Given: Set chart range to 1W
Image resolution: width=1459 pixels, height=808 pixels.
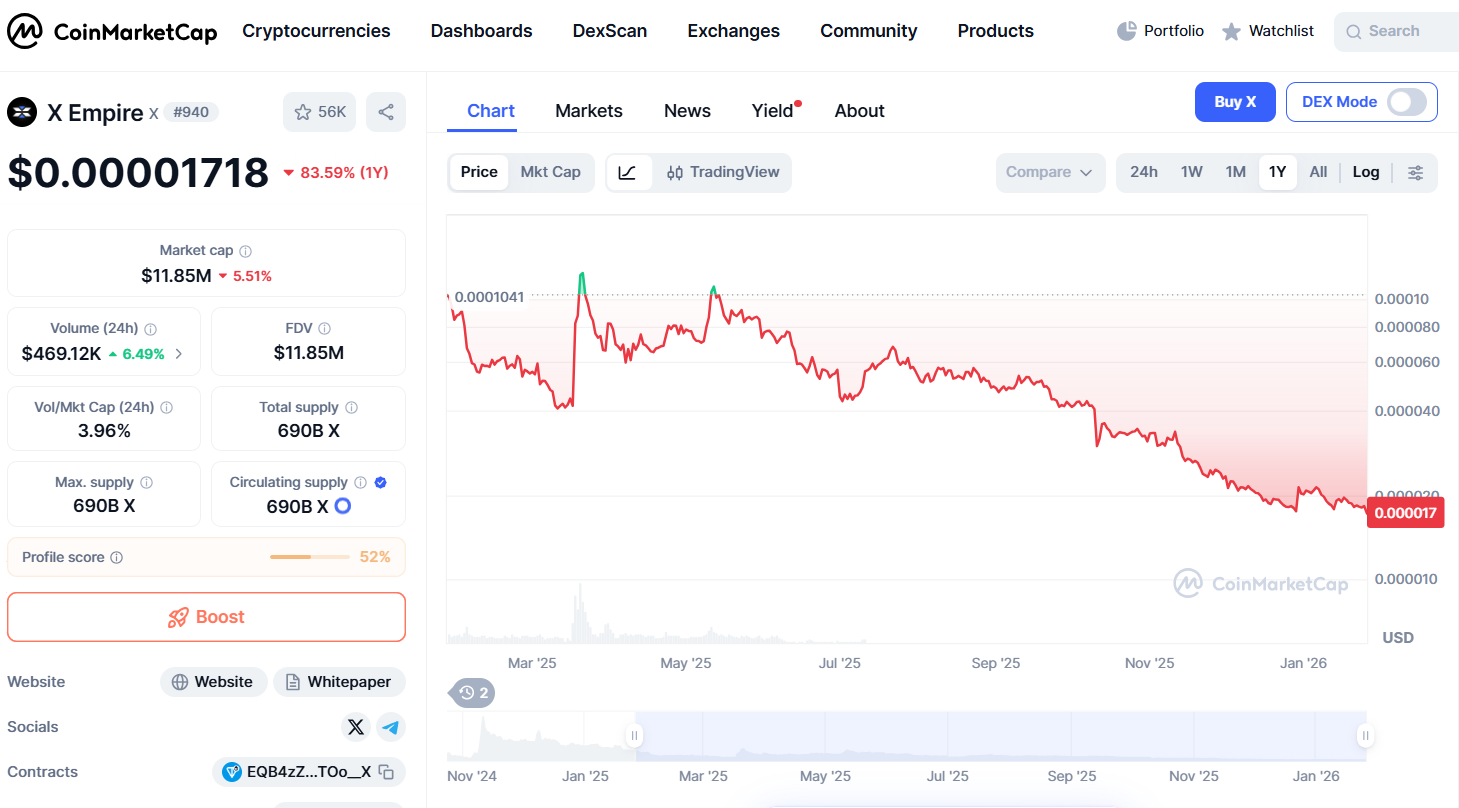Looking at the screenshot, I should click(1191, 172).
